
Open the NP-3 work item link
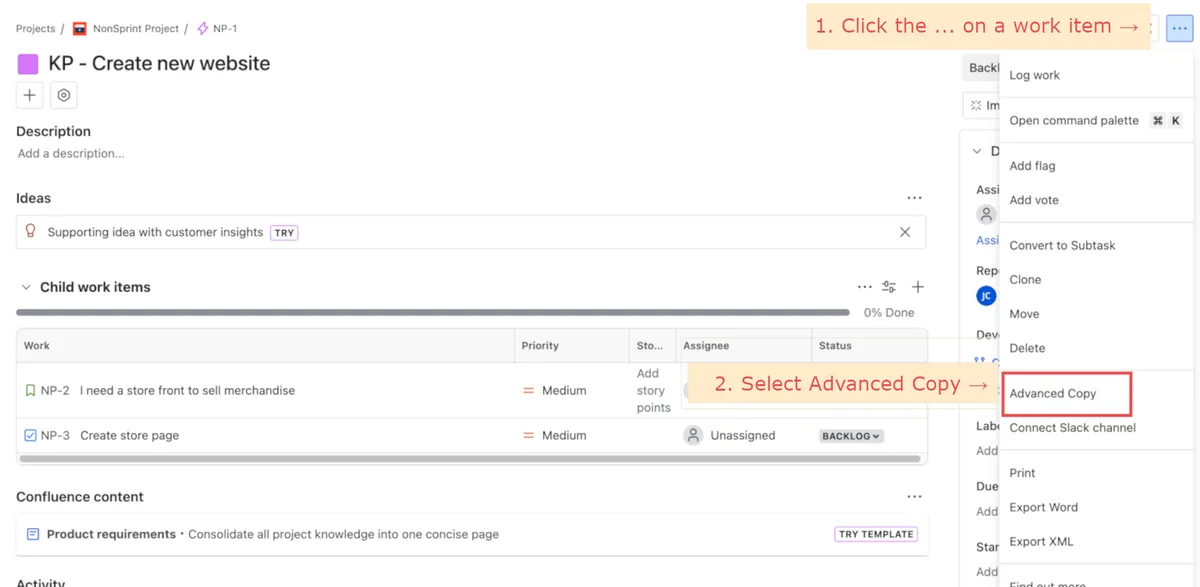[55, 436]
